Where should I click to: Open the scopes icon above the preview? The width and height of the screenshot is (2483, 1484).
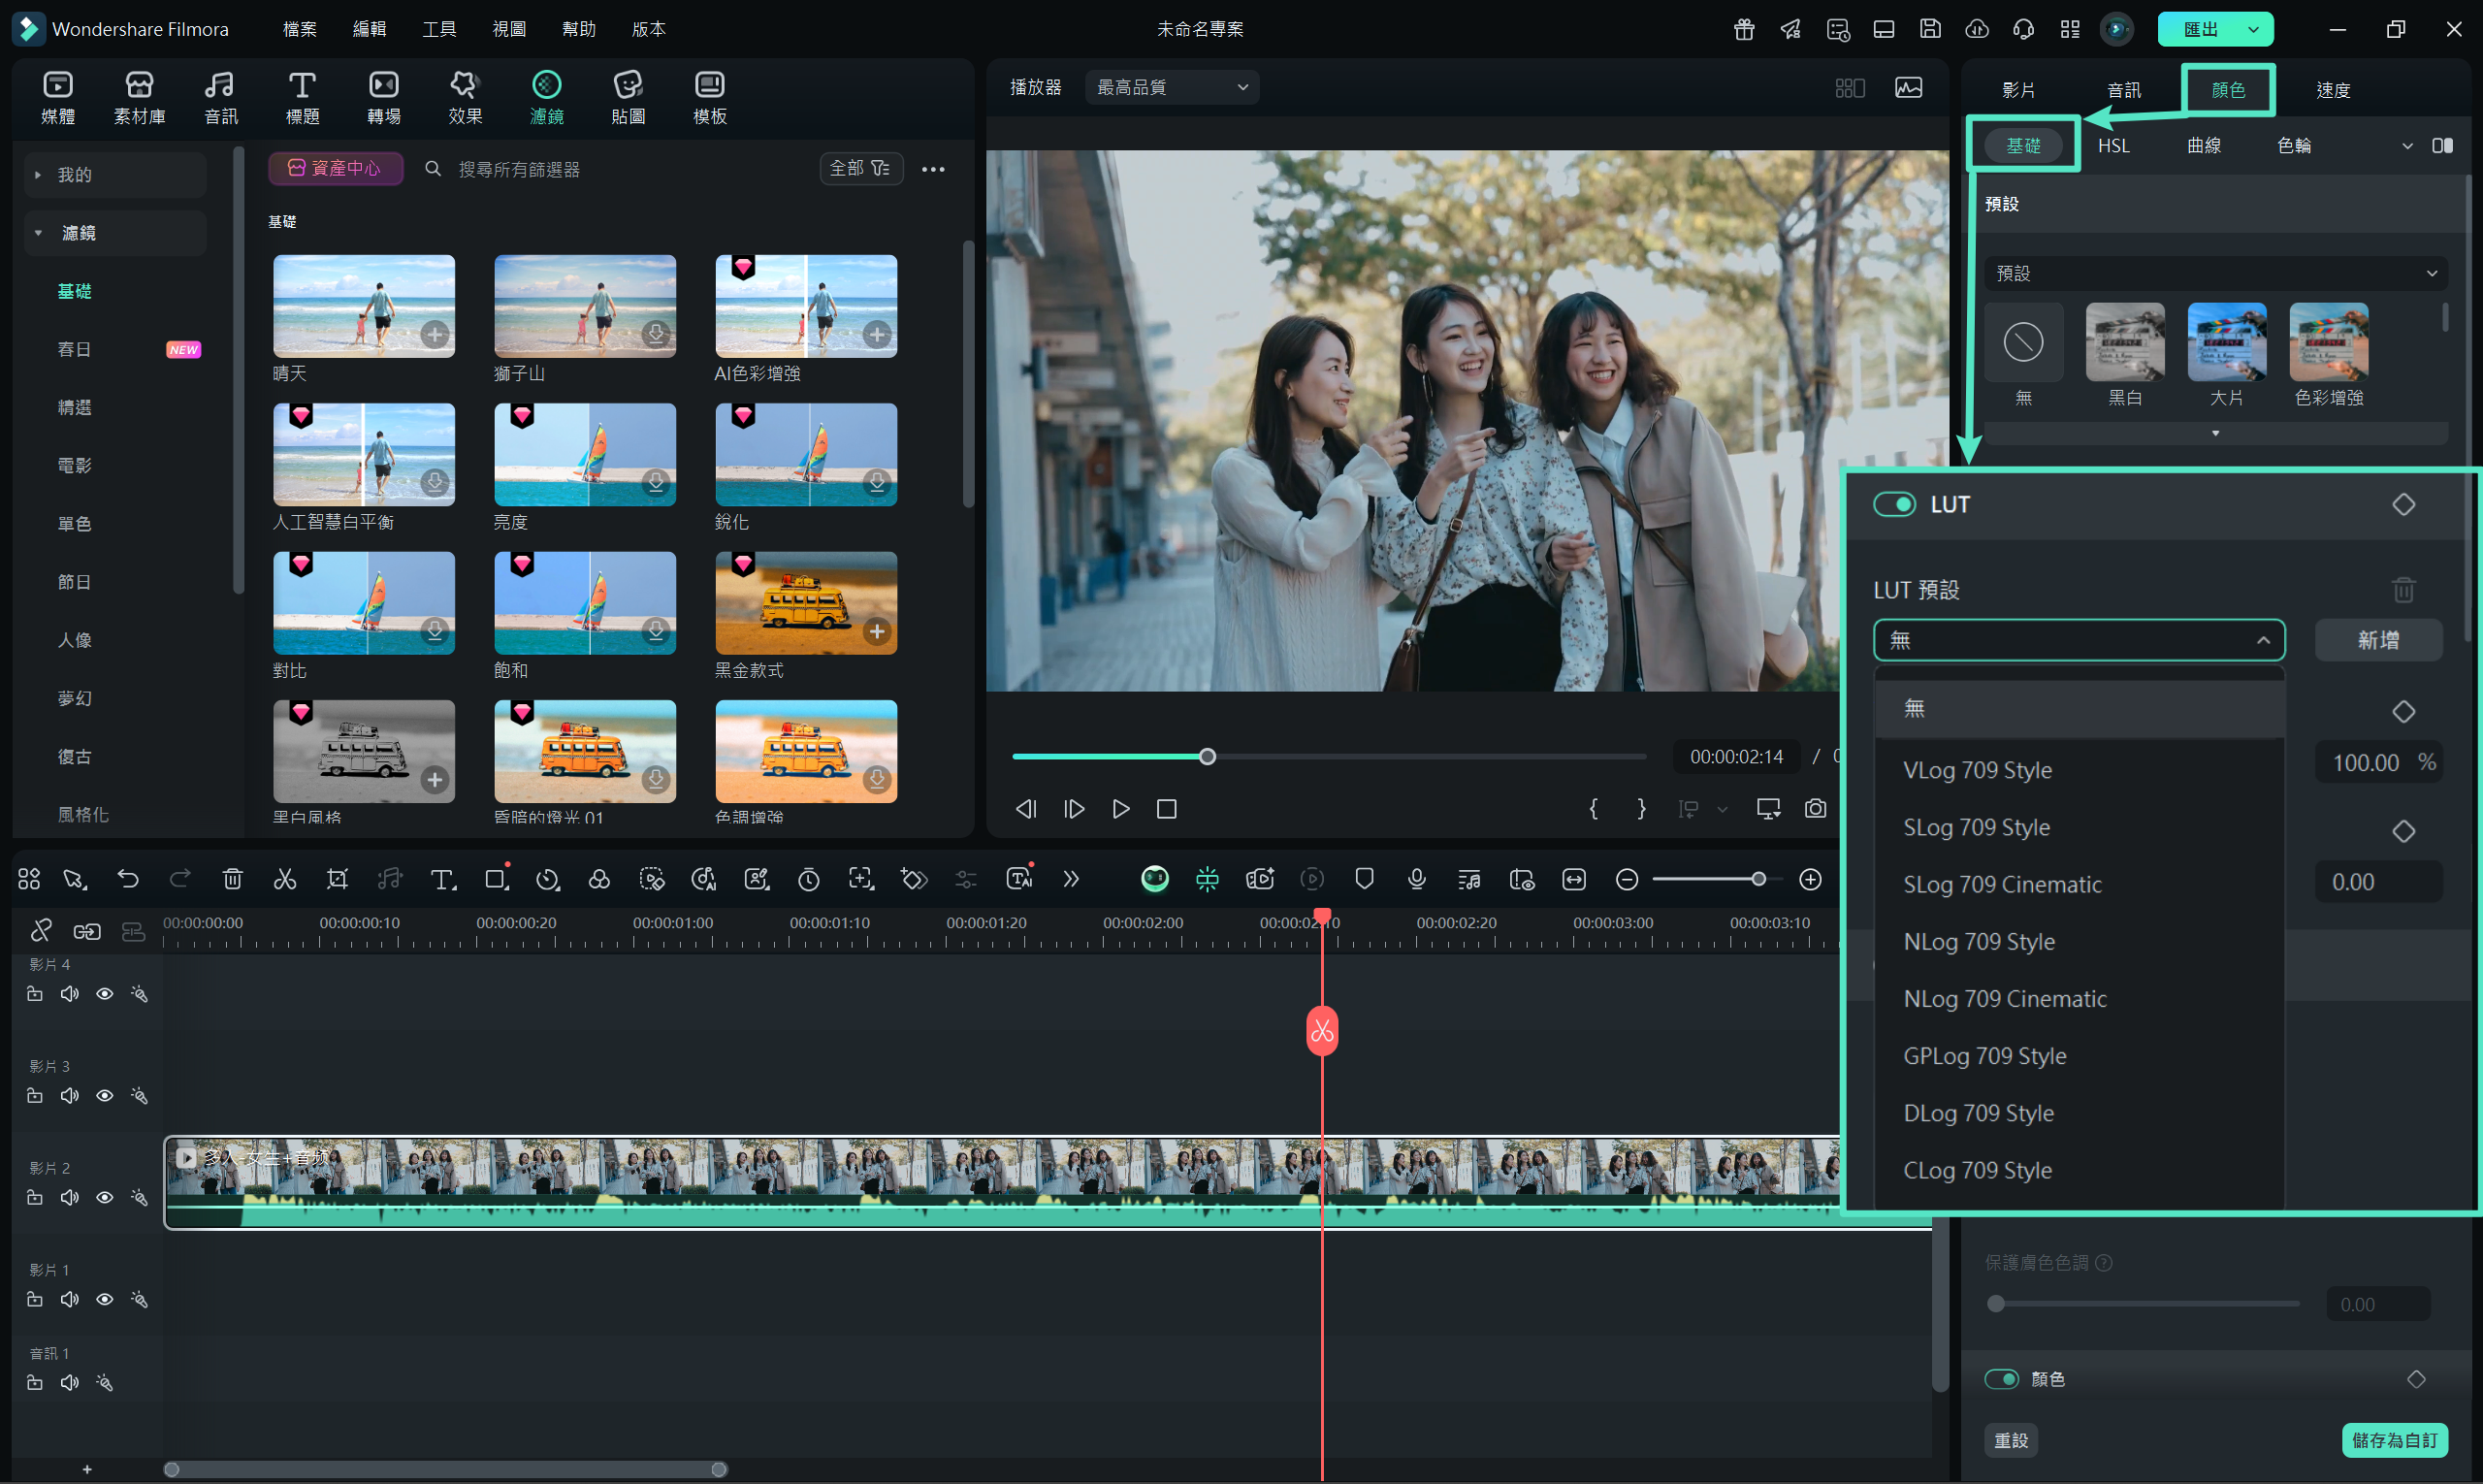point(1908,88)
